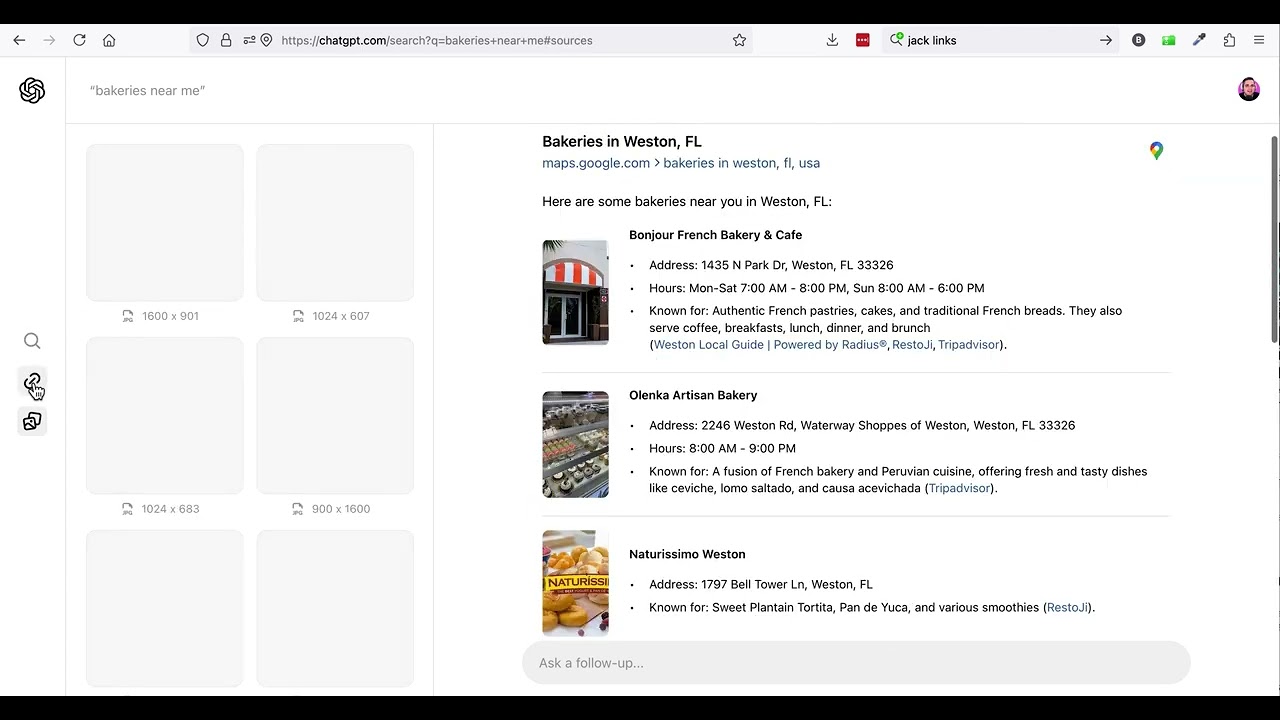This screenshot has height=720, width=1280.
Task: Click the B extension icon
Action: 1138,40
